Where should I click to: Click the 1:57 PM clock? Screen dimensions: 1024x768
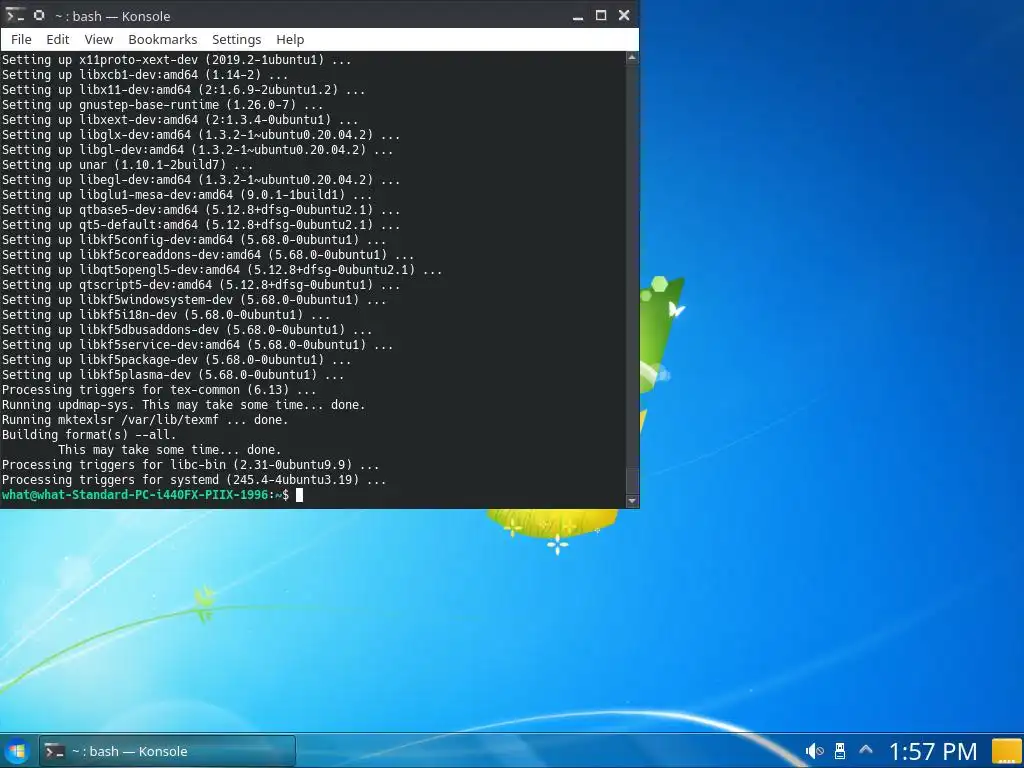tap(933, 752)
